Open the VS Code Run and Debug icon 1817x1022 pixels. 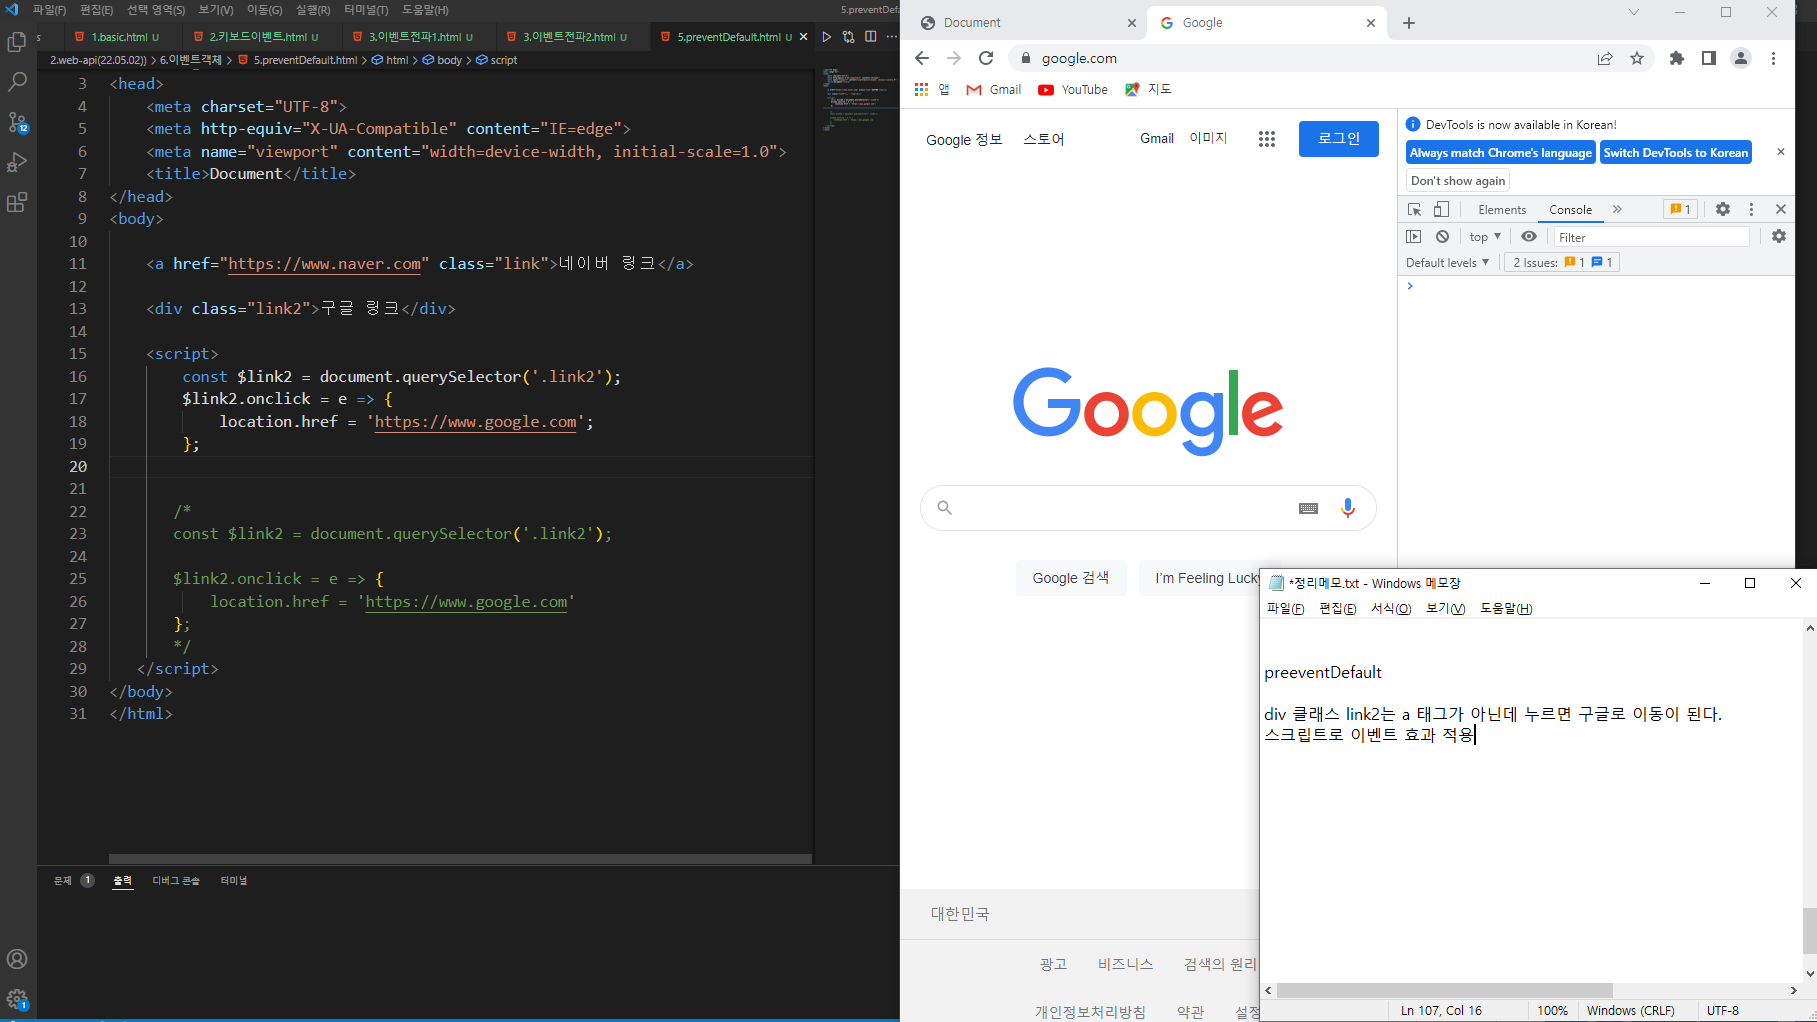pyautogui.click(x=17, y=162)
